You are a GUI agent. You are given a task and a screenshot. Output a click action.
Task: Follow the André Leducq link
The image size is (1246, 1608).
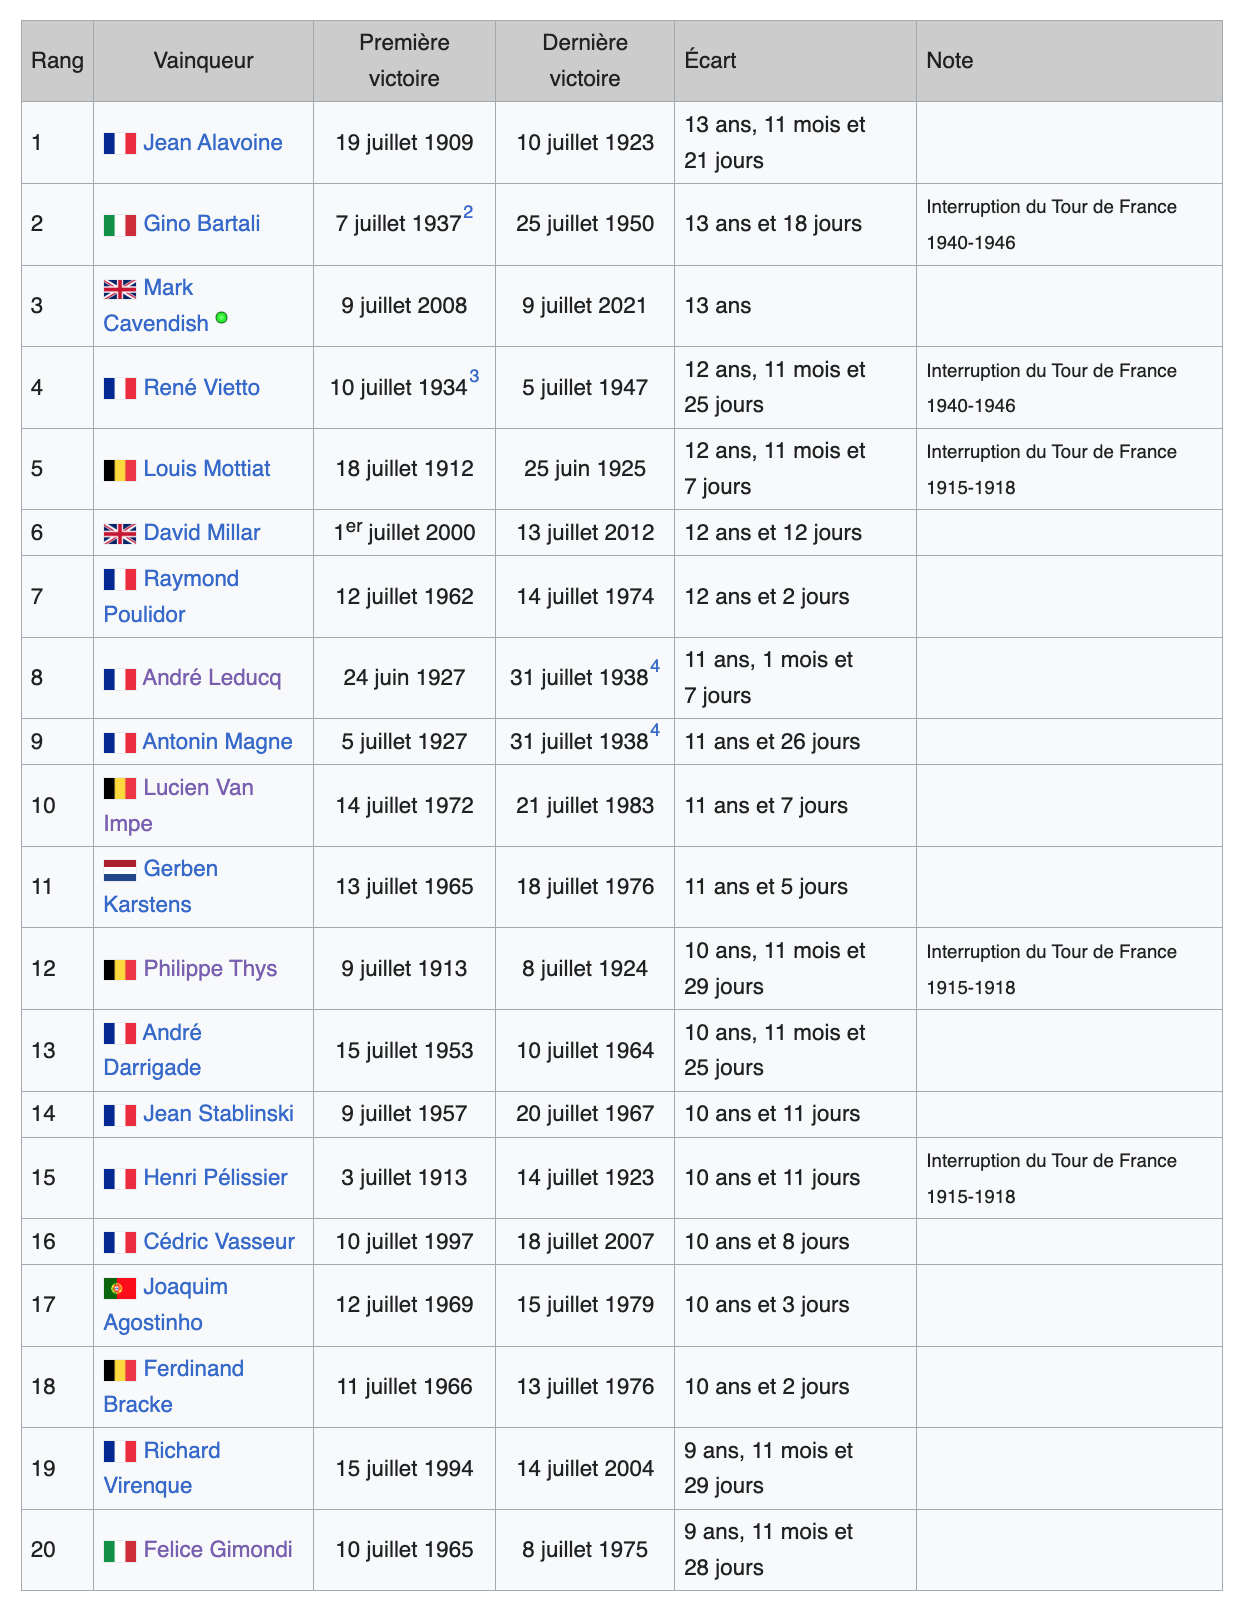coord(211,678)
